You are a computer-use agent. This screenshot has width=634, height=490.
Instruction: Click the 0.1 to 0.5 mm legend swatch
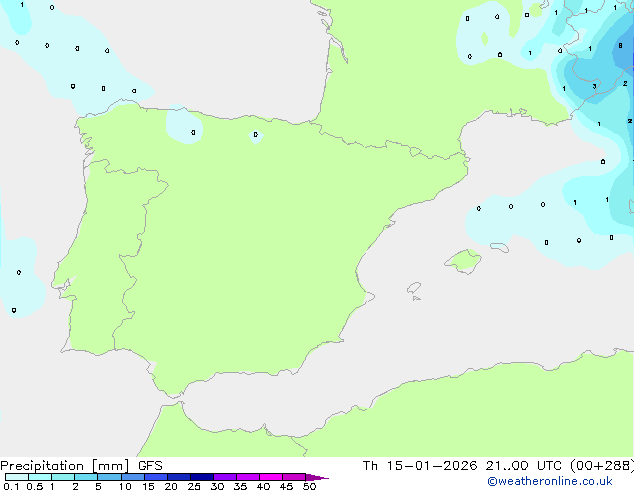pyautogui.click(x=17, y=477)
